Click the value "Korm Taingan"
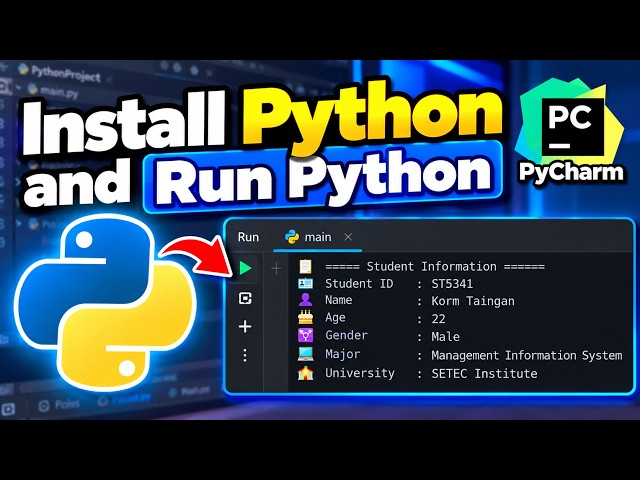 pos(473,301)
